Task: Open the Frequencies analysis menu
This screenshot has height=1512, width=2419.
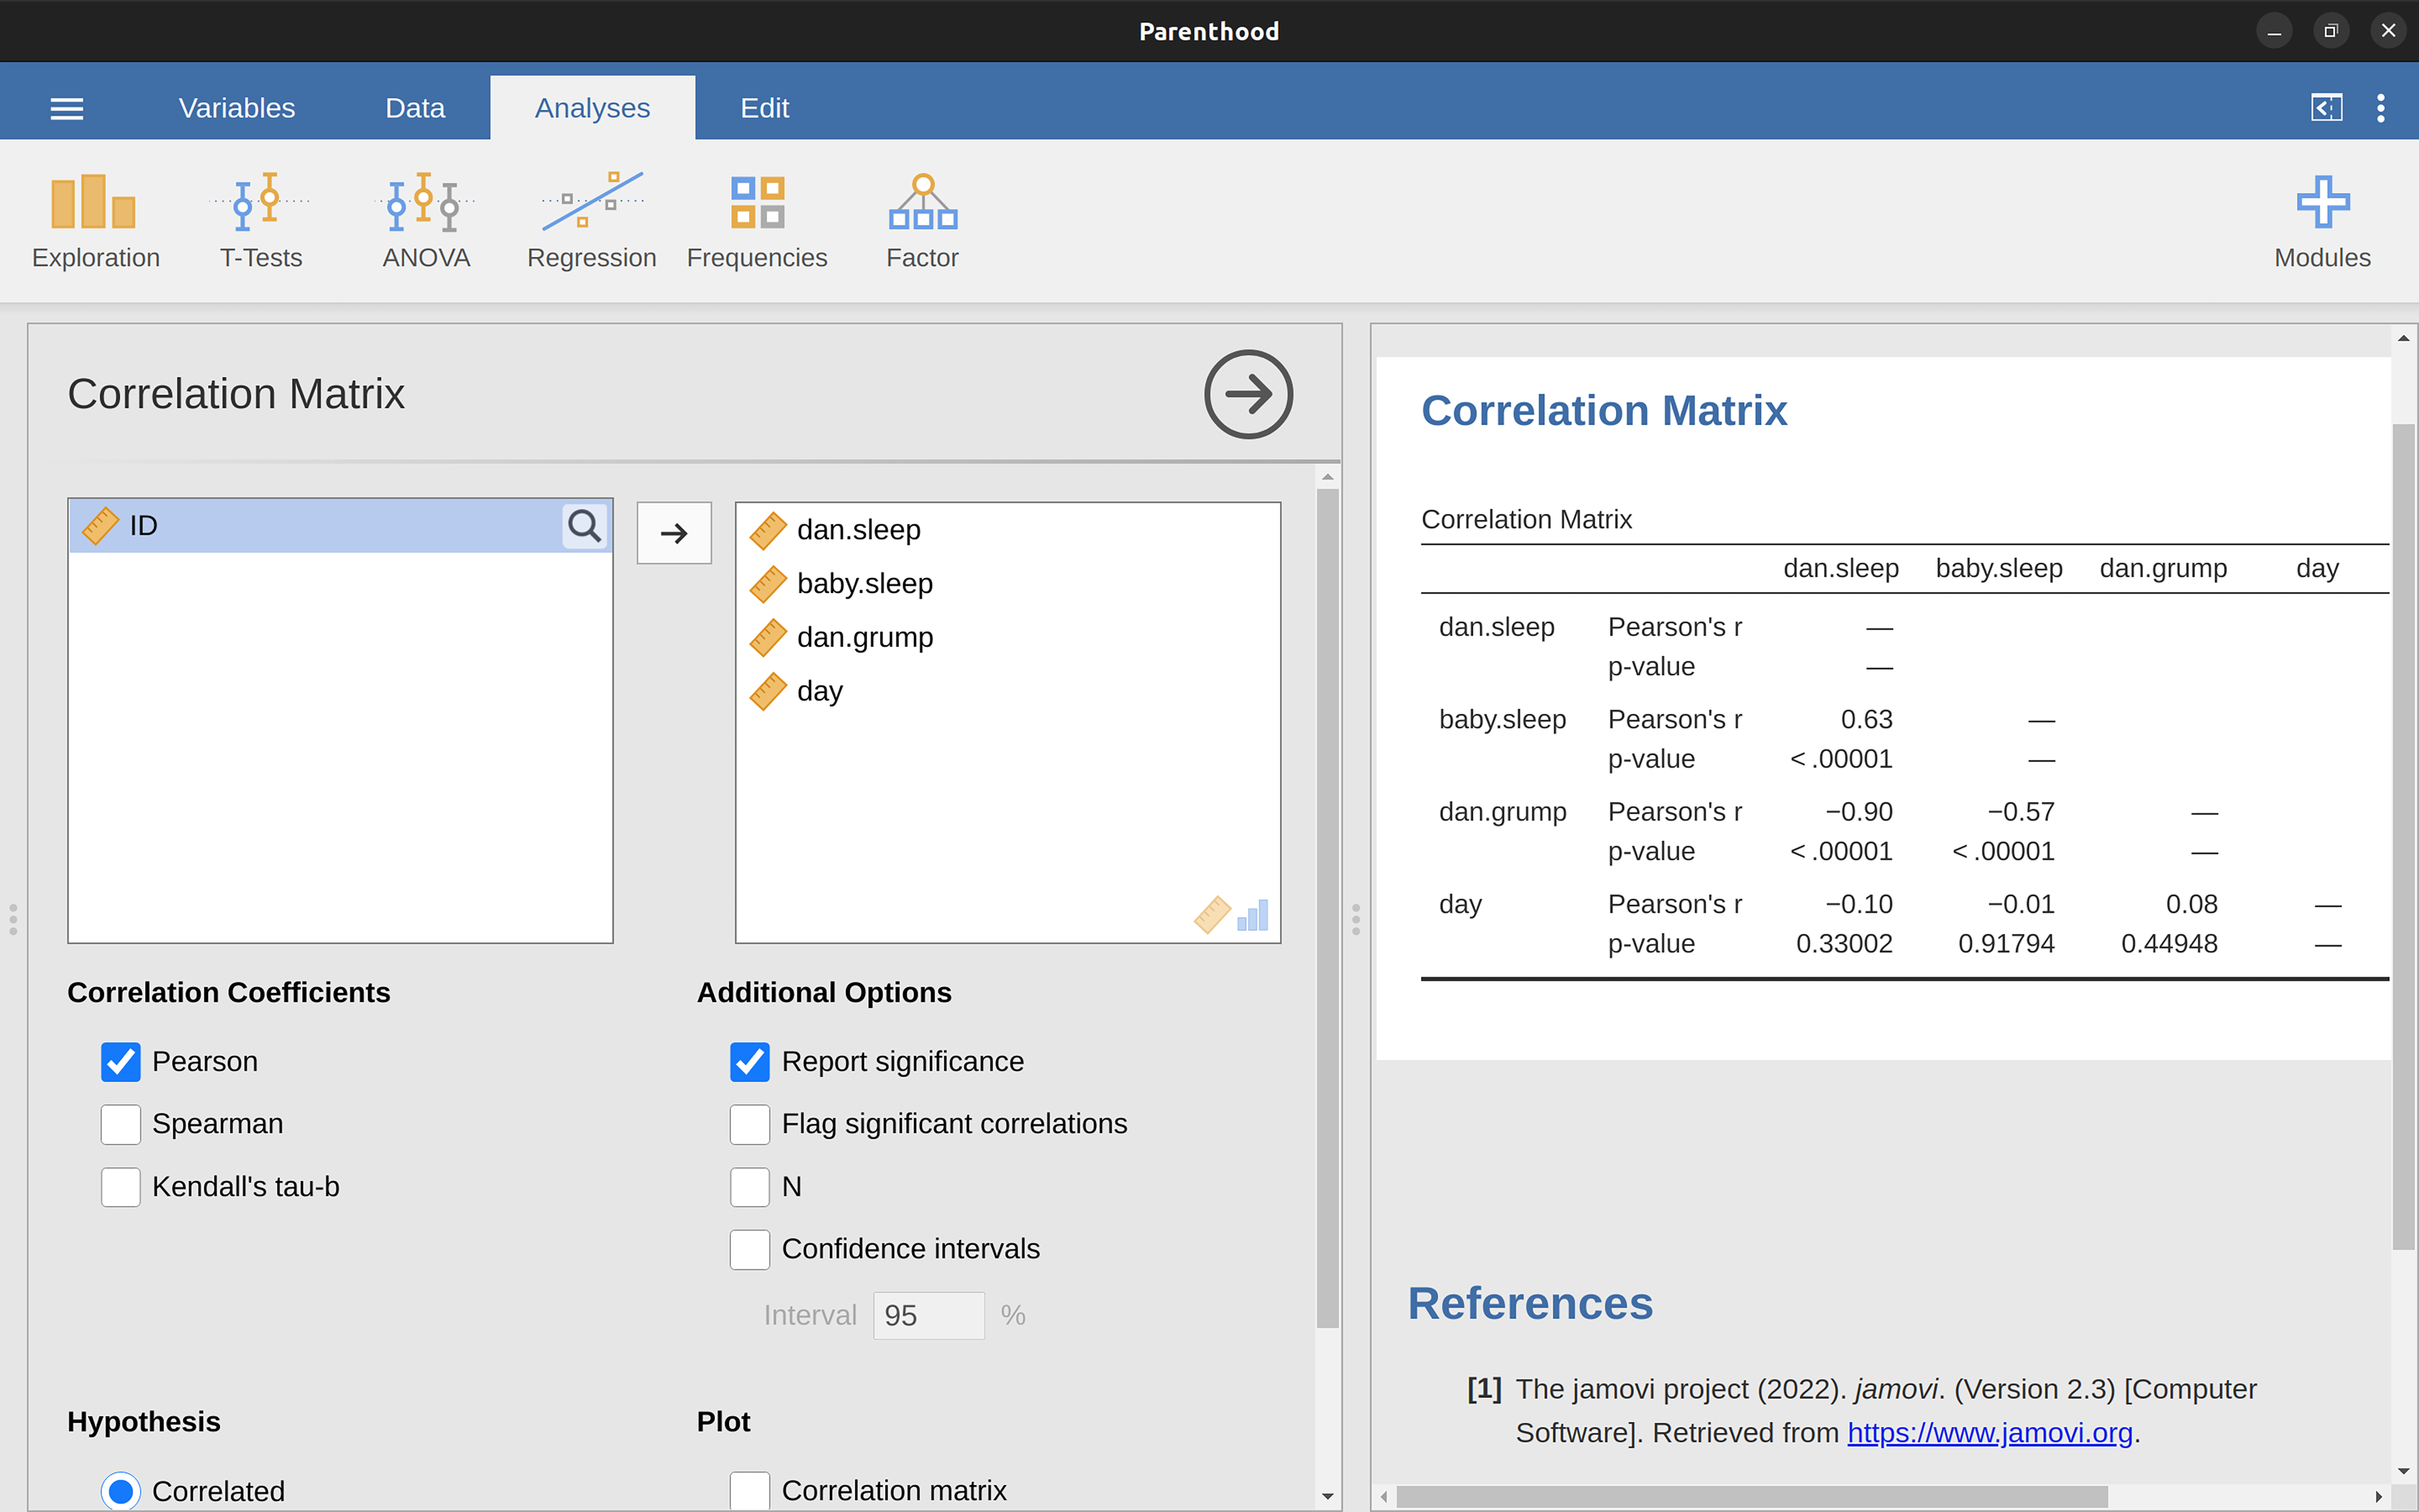Action: pos(756,221)
